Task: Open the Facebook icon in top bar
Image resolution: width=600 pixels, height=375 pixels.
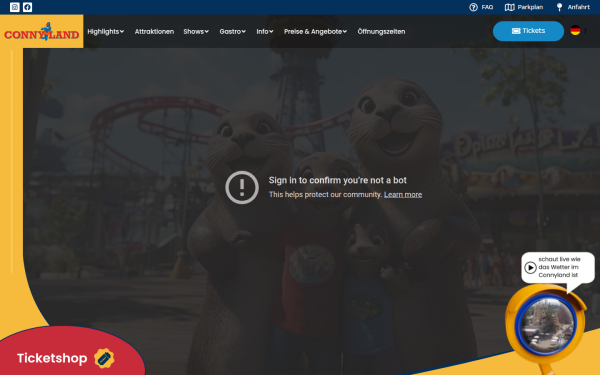Action: [x=28, y=7]
